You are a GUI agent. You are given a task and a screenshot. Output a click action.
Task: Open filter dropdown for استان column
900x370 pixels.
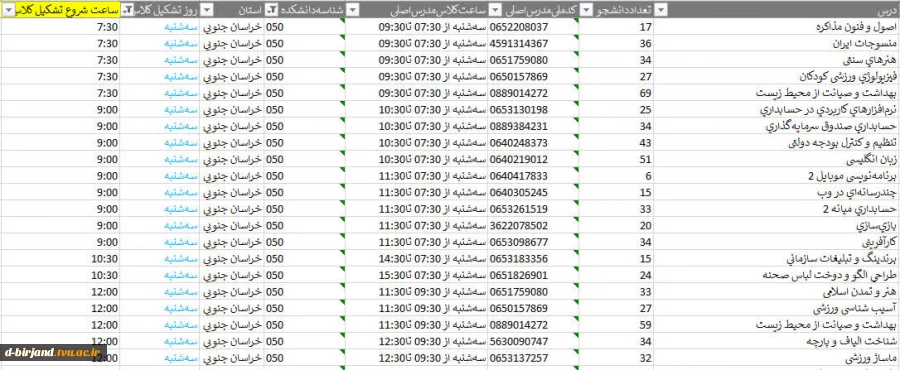(x=208, y=10)
